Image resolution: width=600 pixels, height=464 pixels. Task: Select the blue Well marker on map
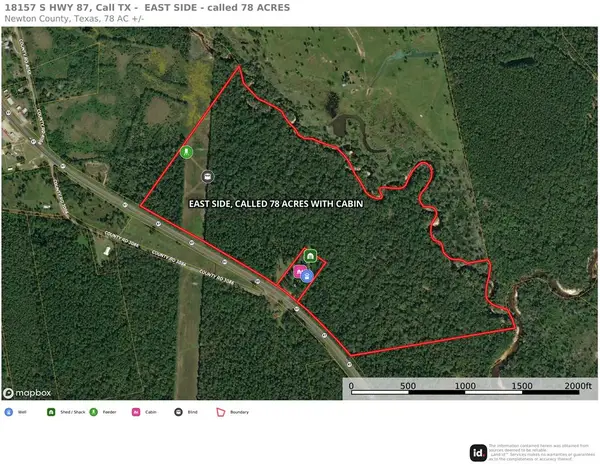[307, 276]
